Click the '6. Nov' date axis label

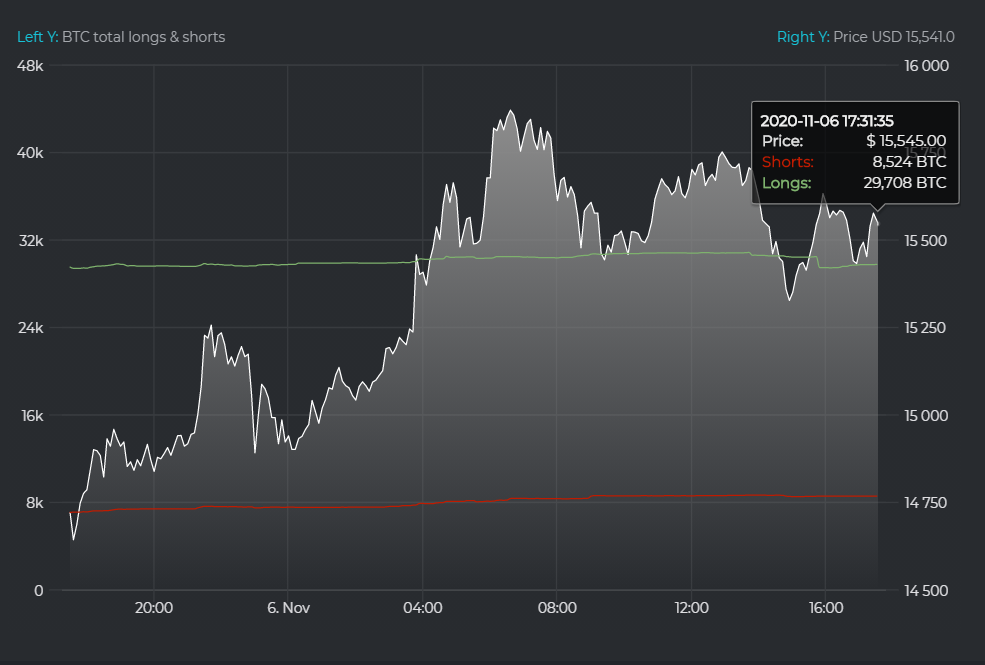[288, 608]
